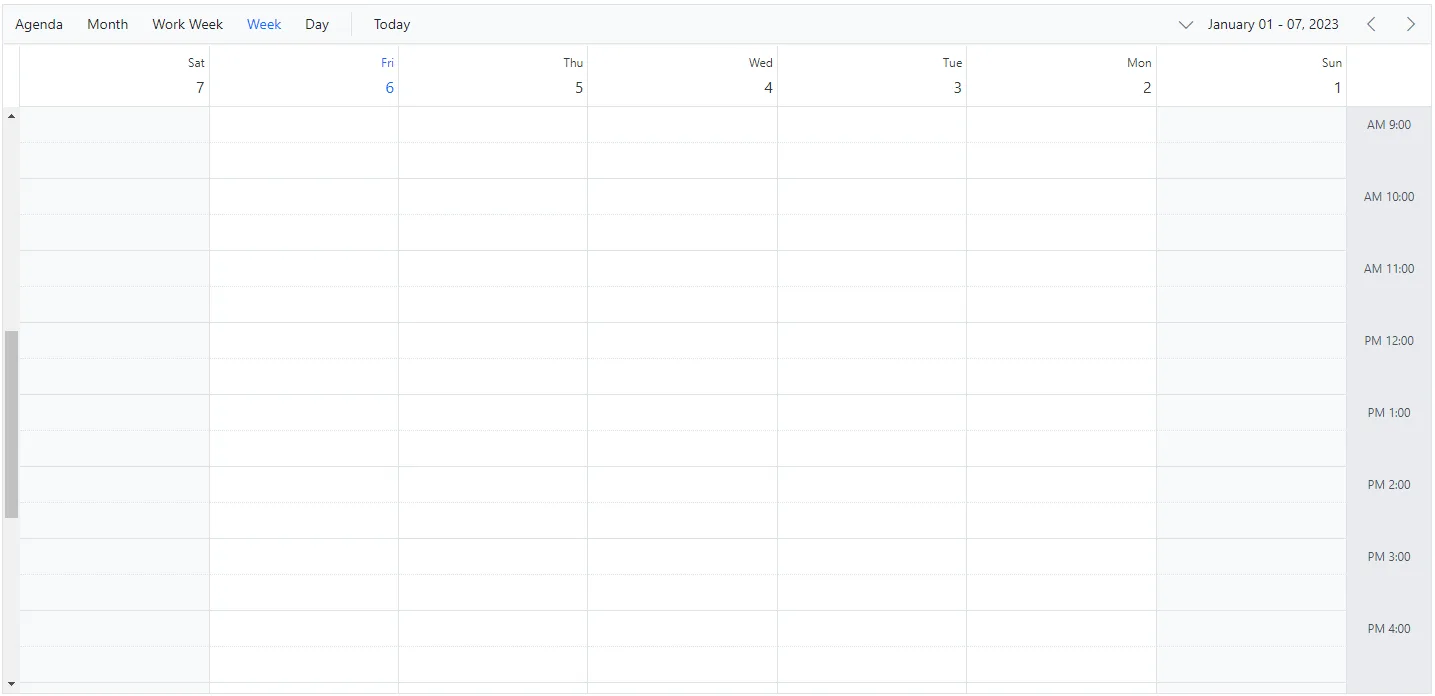Switch to the Agenda view
This screenshot has height=696, width=1435.
tap(39, 24)
